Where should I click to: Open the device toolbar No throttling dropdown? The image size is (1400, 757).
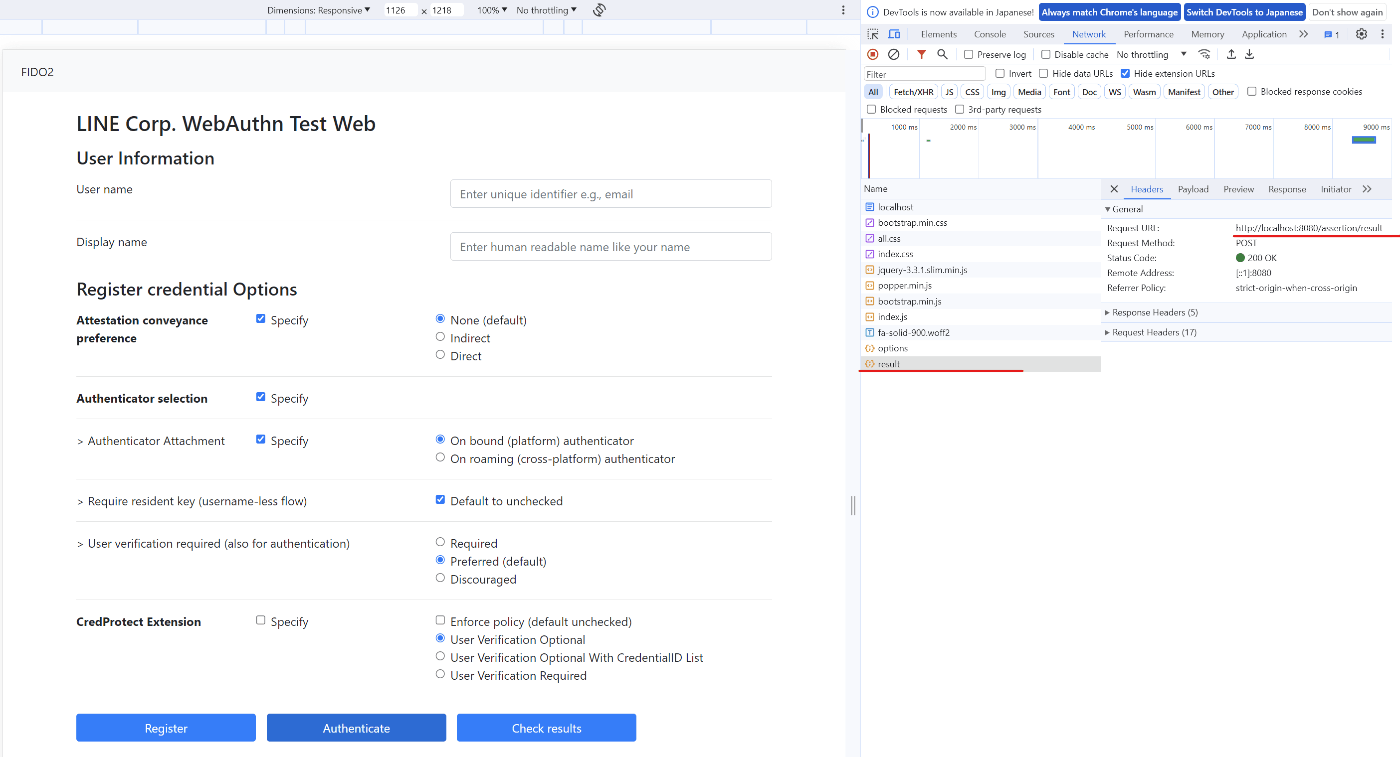(546, 10)
